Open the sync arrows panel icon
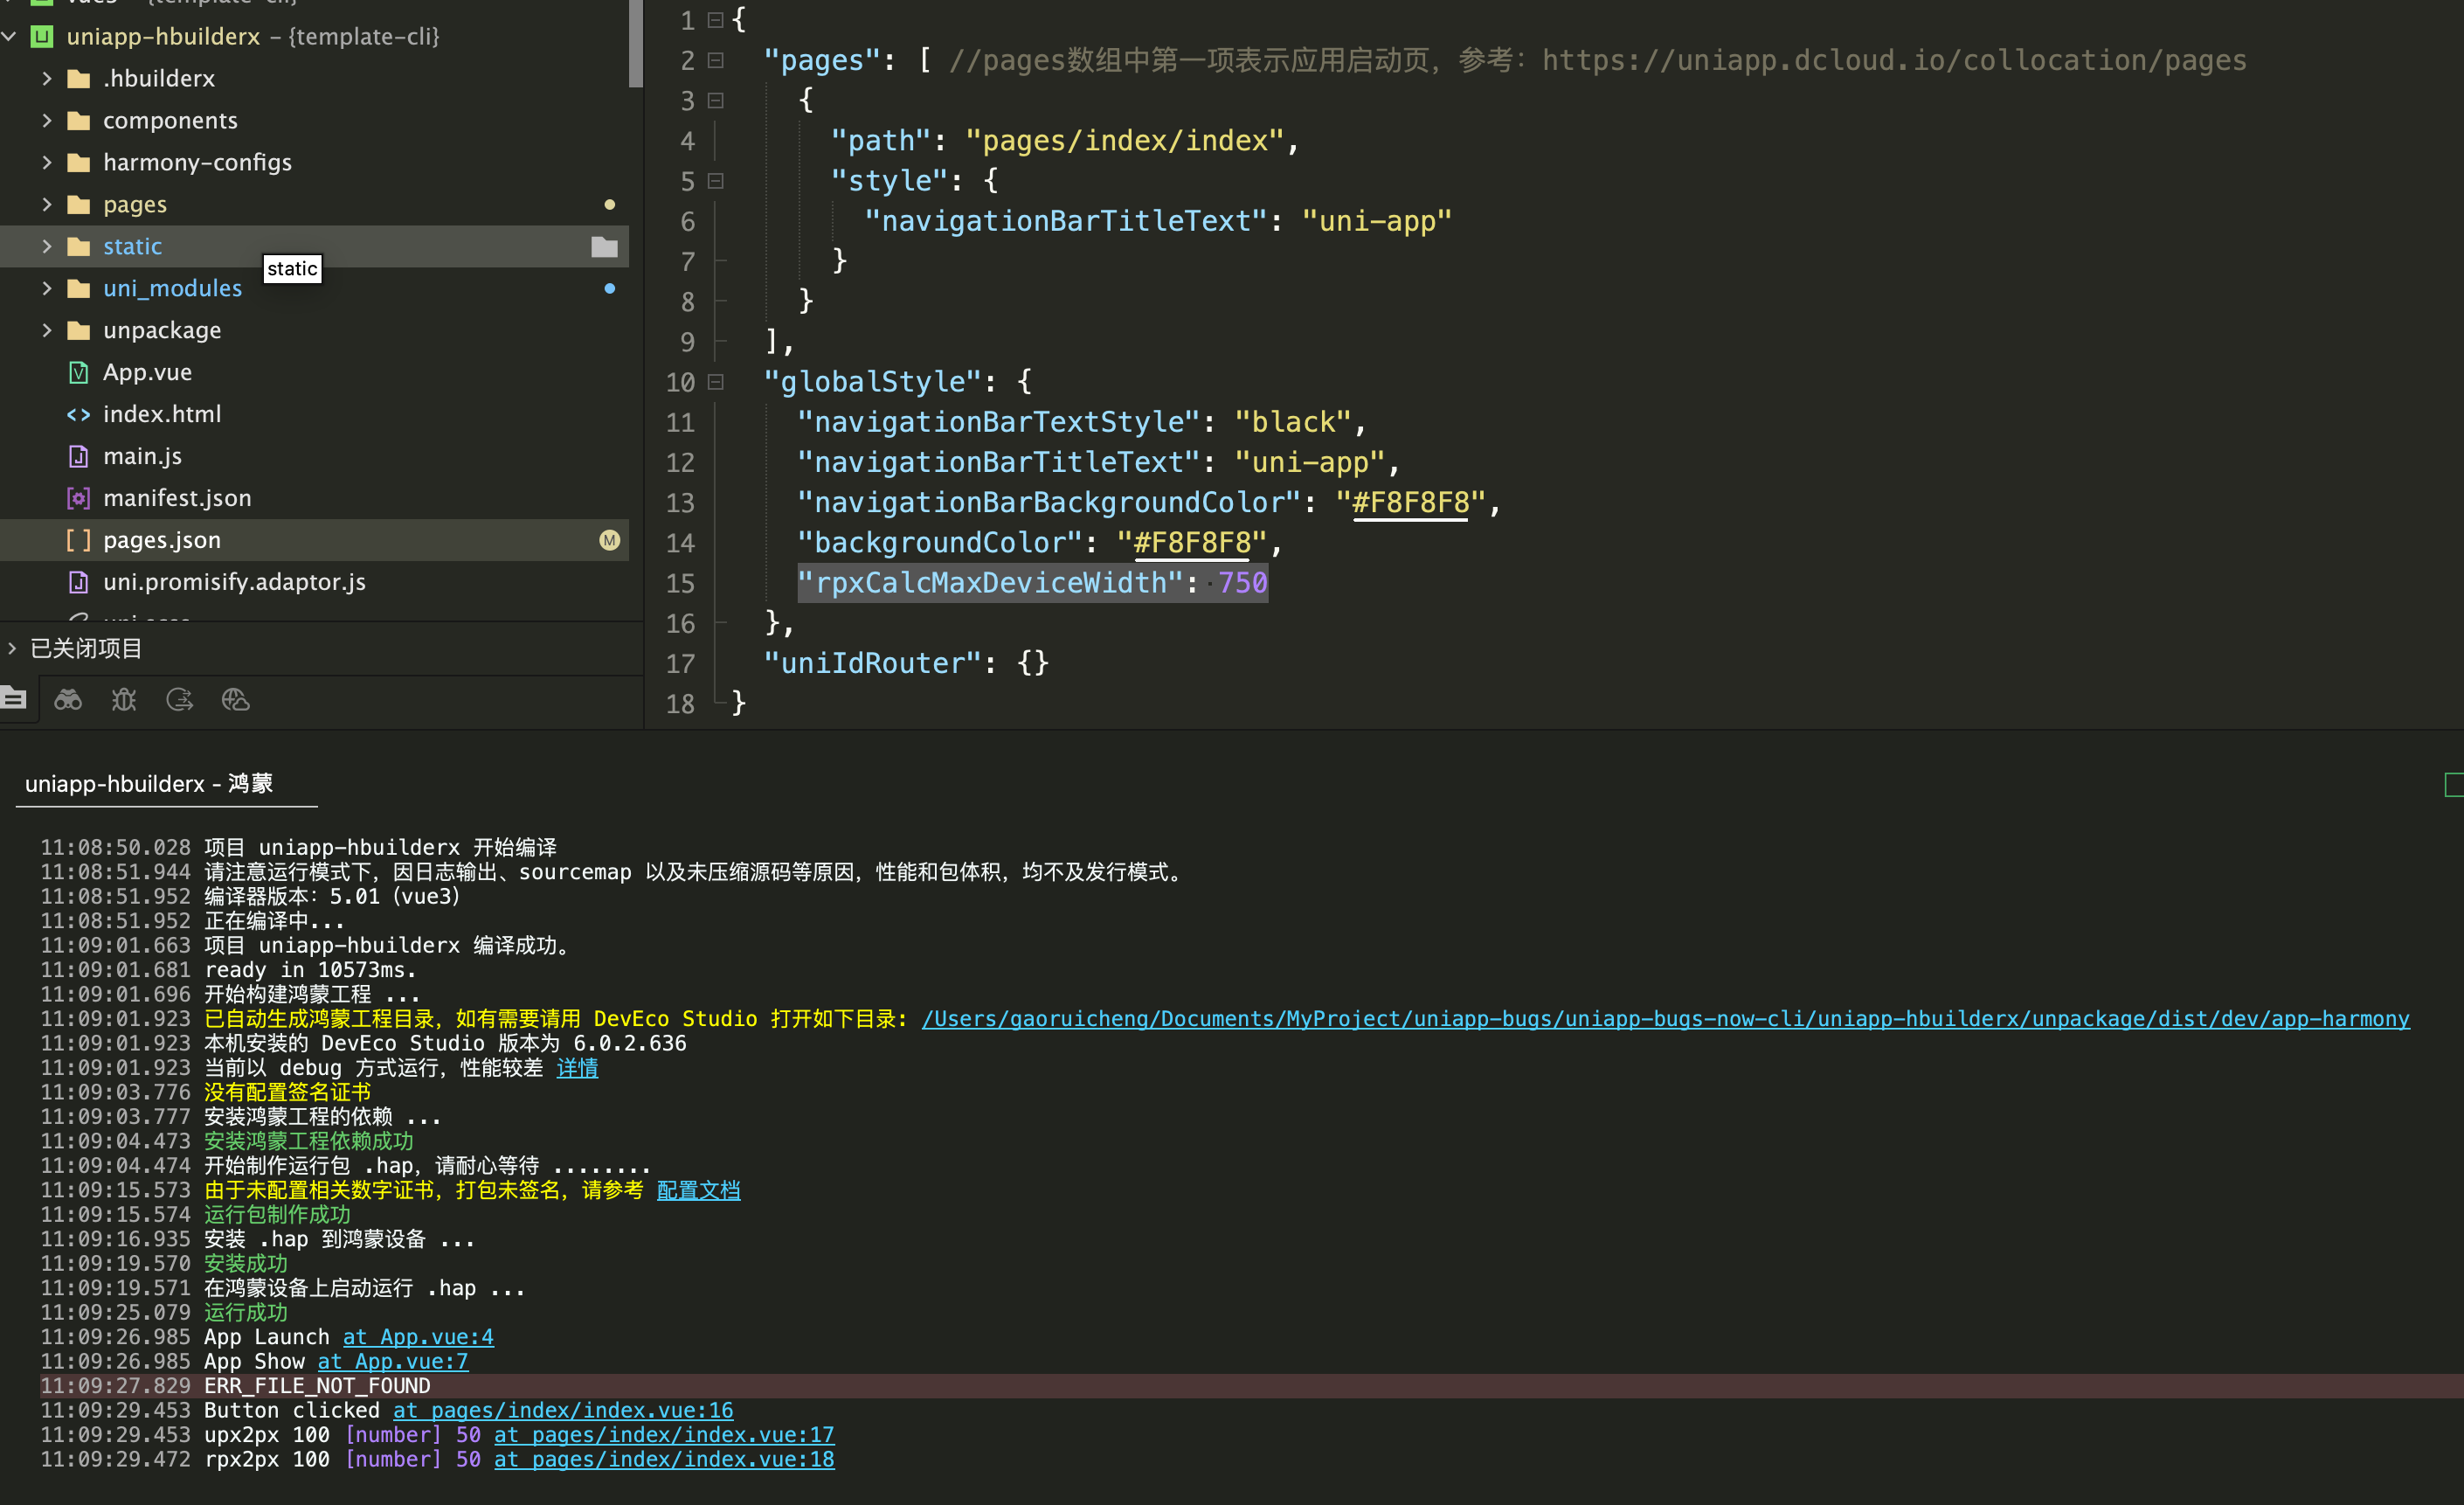 click(180, 700)
